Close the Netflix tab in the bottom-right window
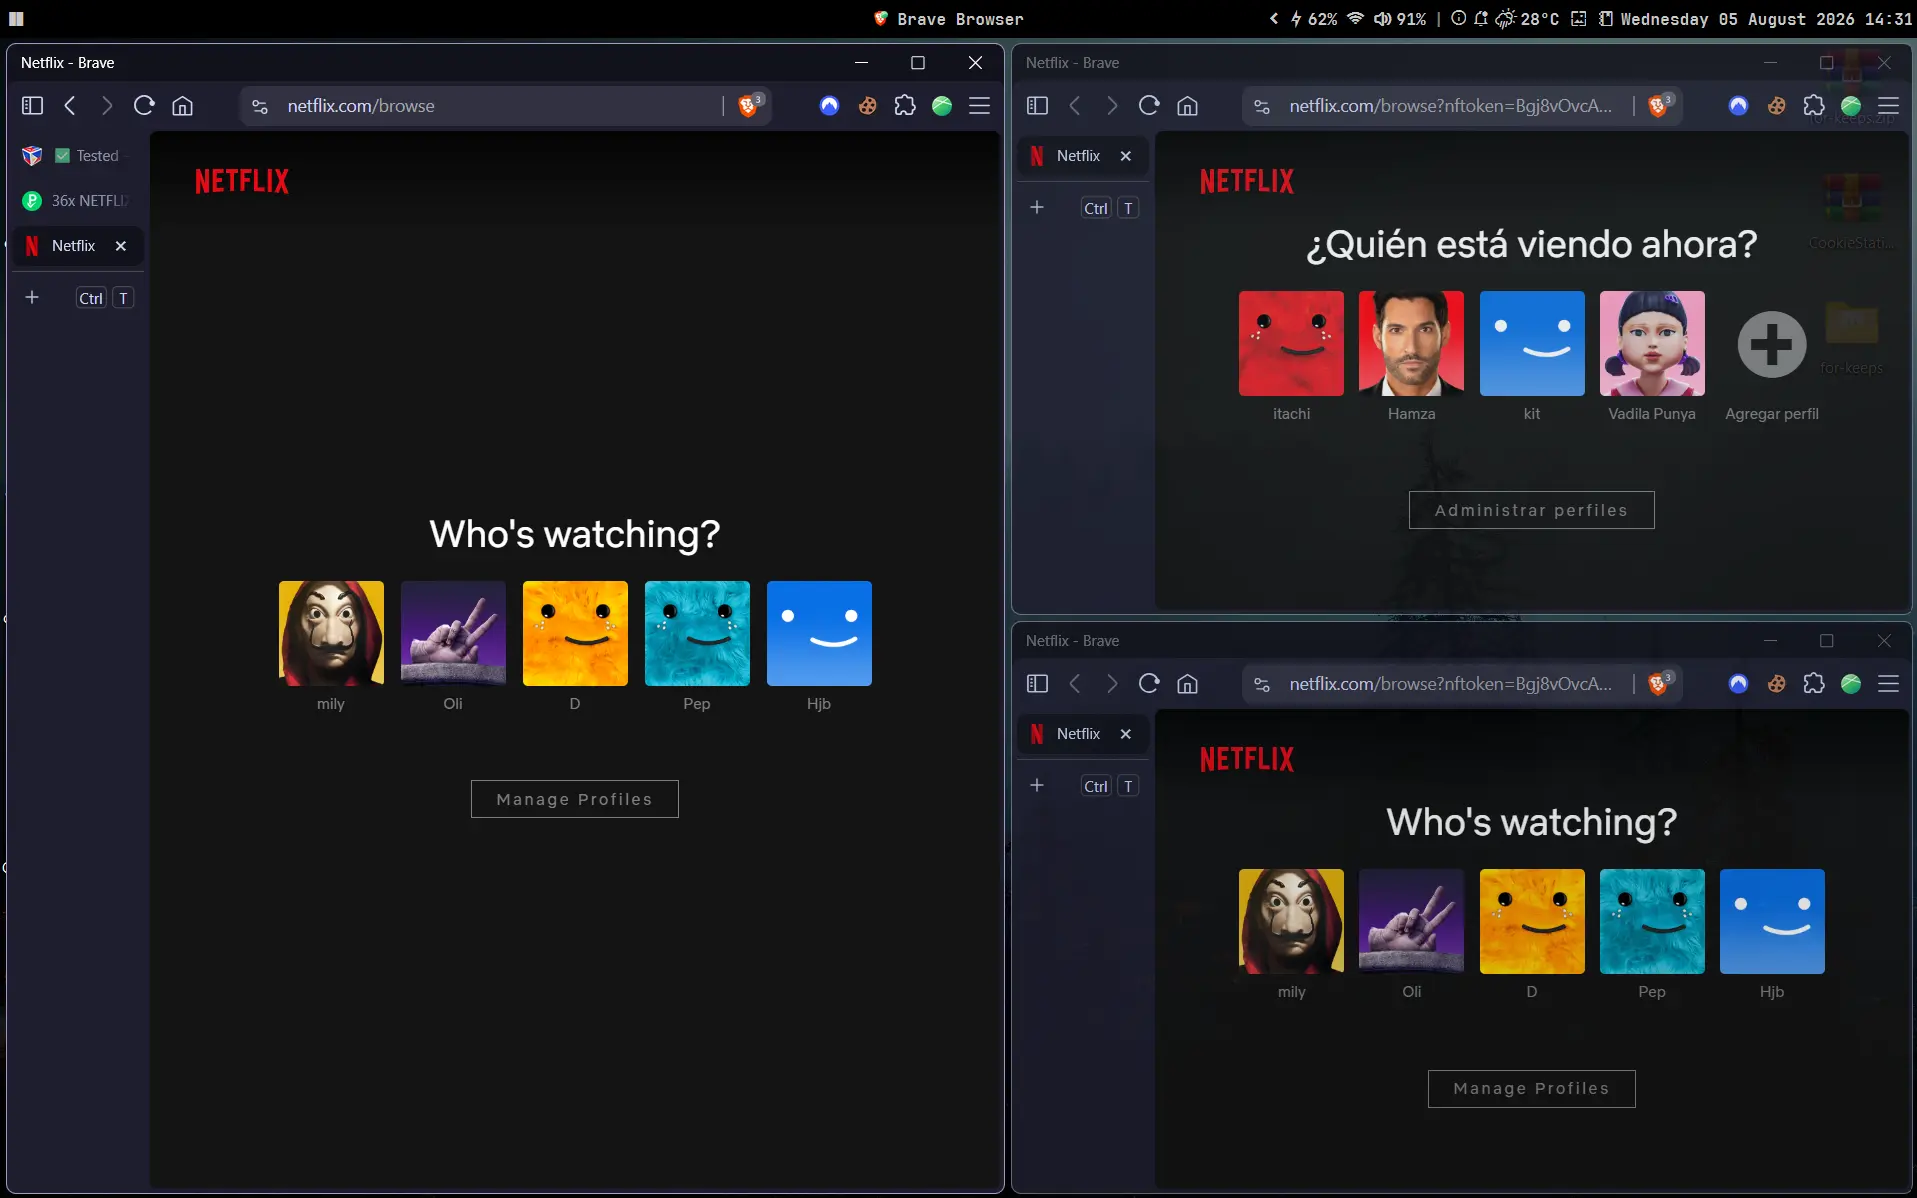Viewport: 1917px width, 1198px height. (x=1126, y=734)
